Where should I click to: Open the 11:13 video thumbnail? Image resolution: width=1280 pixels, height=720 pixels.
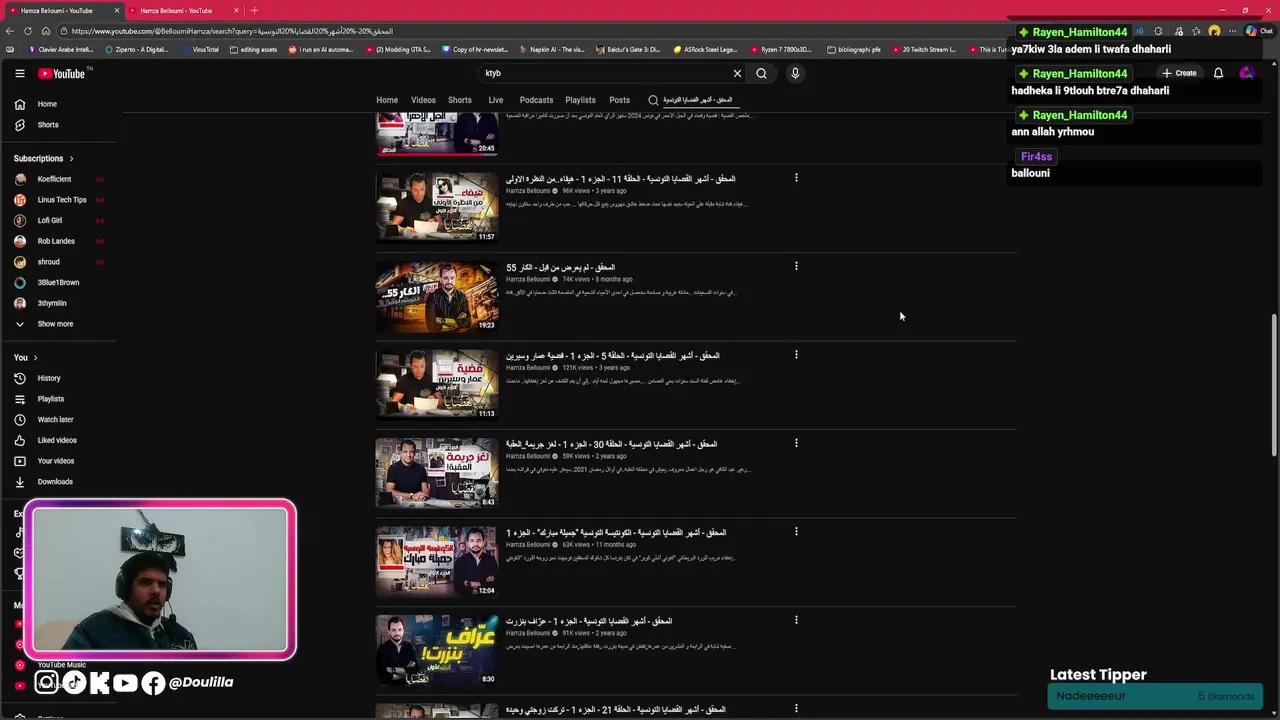tap(437, 384)
